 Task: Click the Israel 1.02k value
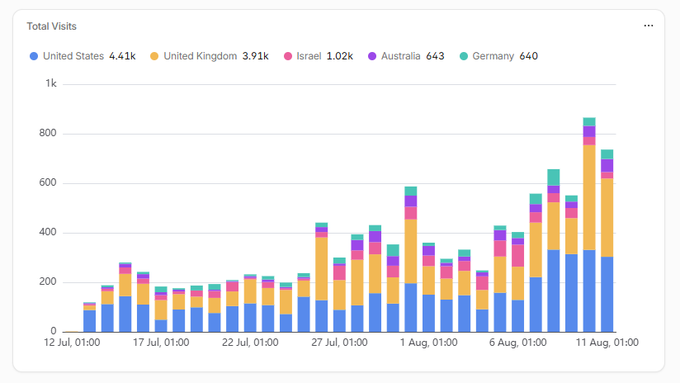[x=340, y=56]
